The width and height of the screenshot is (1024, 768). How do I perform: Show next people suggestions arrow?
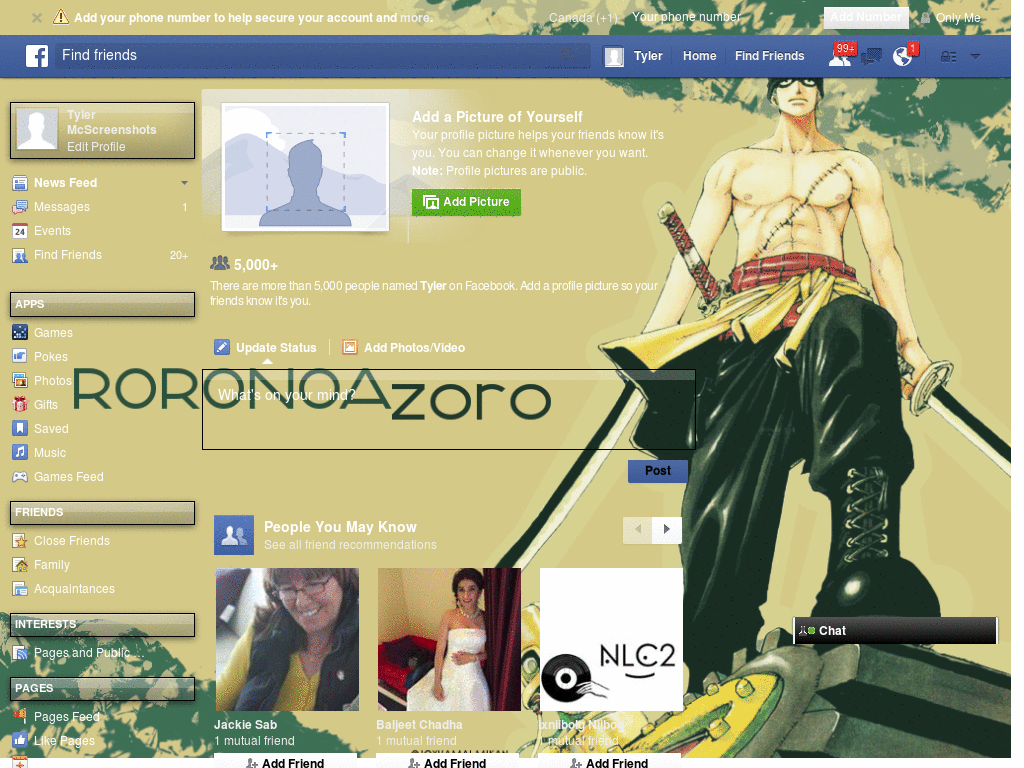pos(667,530)
